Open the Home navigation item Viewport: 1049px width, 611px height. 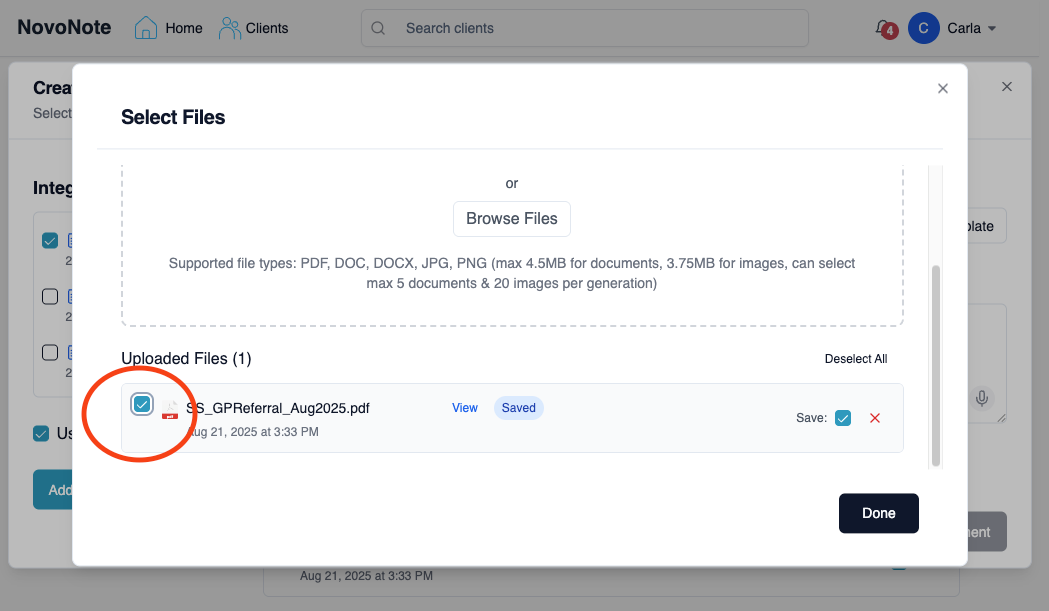point(184,28)
